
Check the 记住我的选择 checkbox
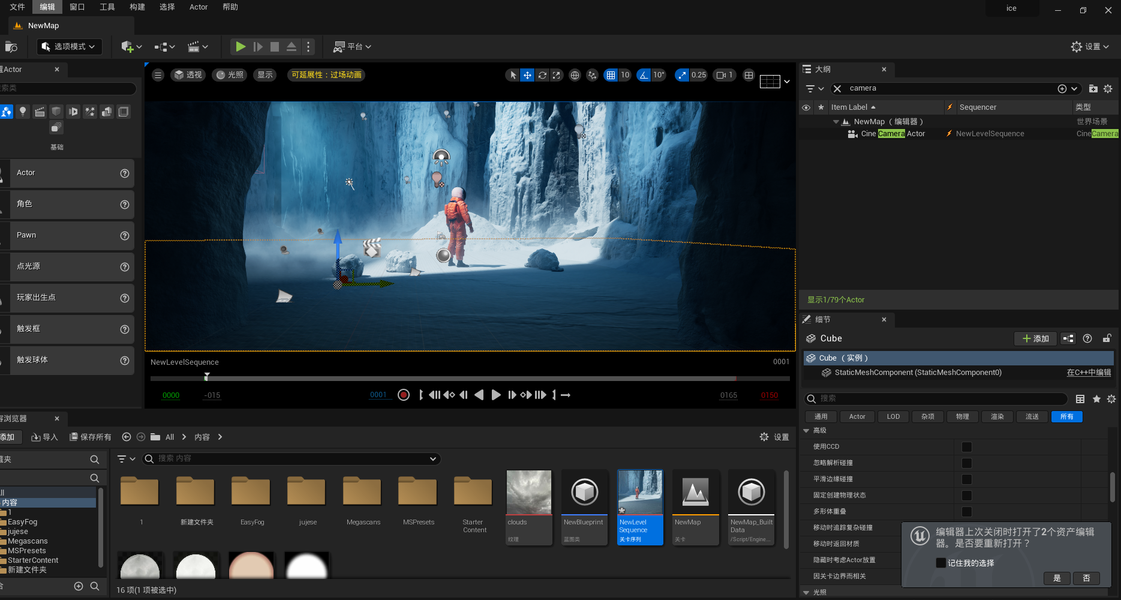[x=940, y=563]
